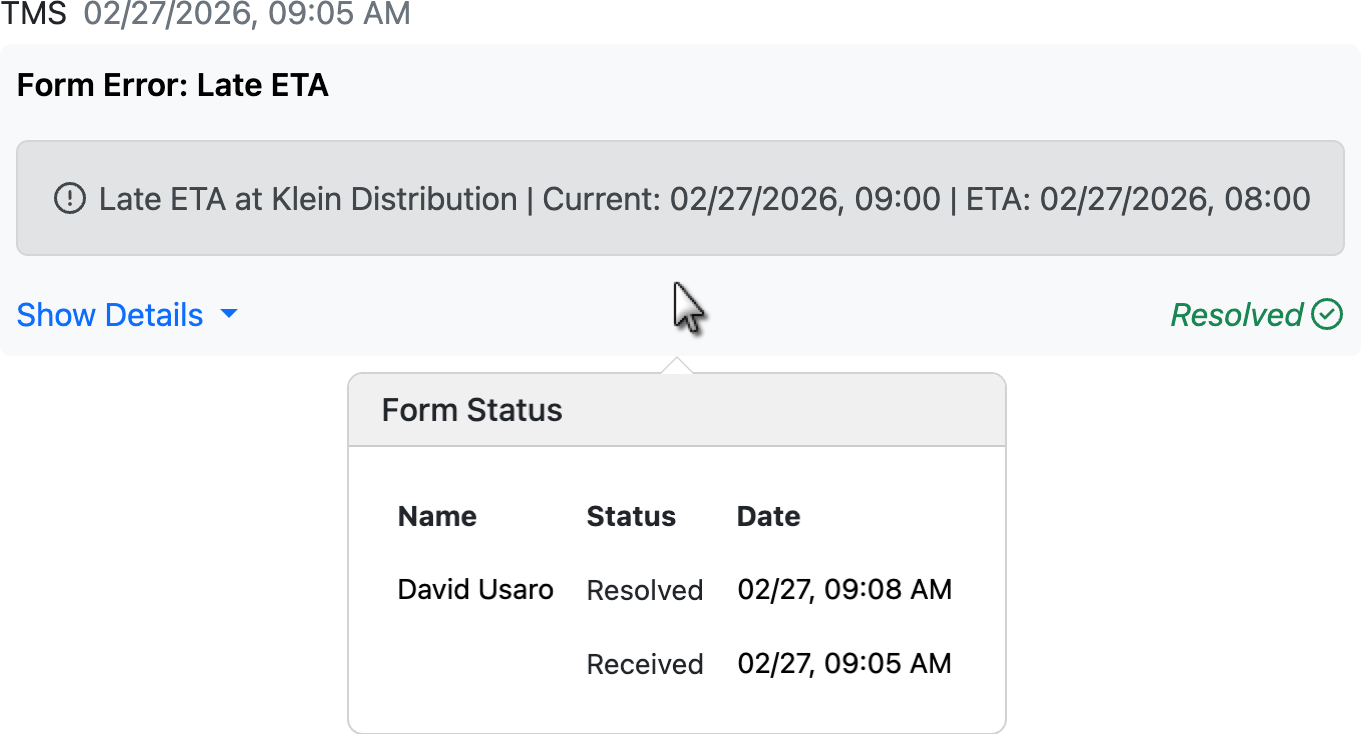Viewport: 1362px width, 734px height.
Task: Open the Show Details link
Action: [110, 315]
